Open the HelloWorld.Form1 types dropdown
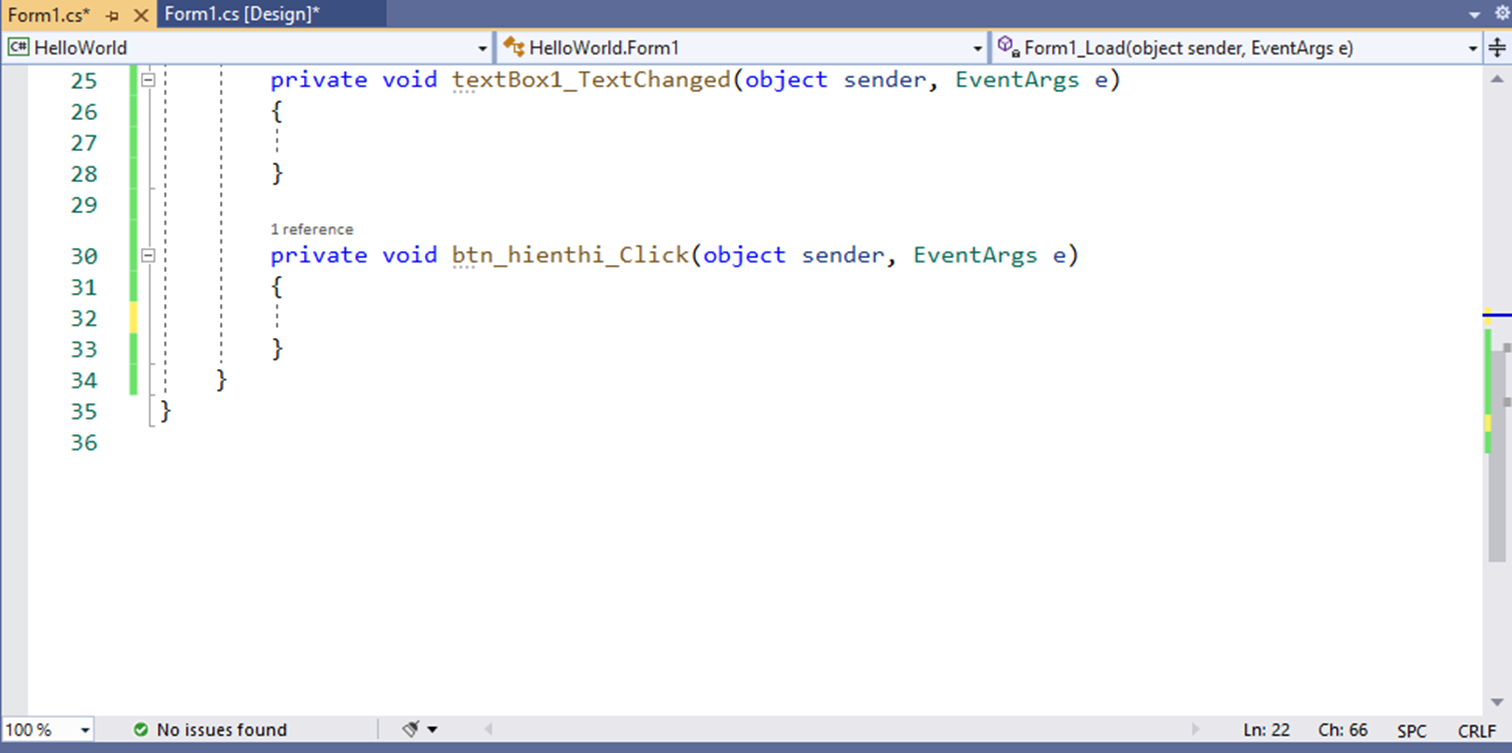Screen dimensions: 1512x753 tap(978, 47)
